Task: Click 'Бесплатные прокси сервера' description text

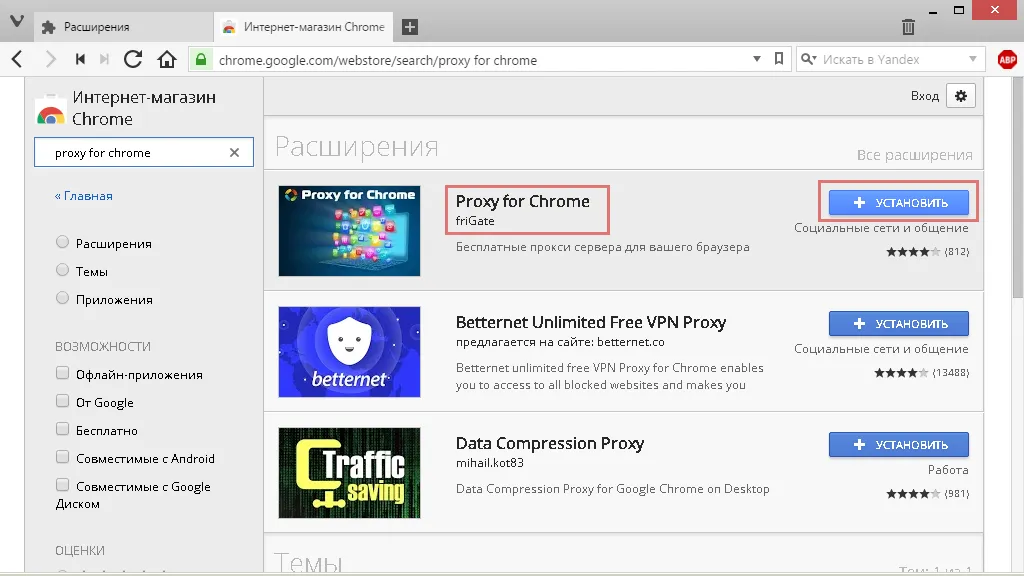Action: tap(603, 248)
